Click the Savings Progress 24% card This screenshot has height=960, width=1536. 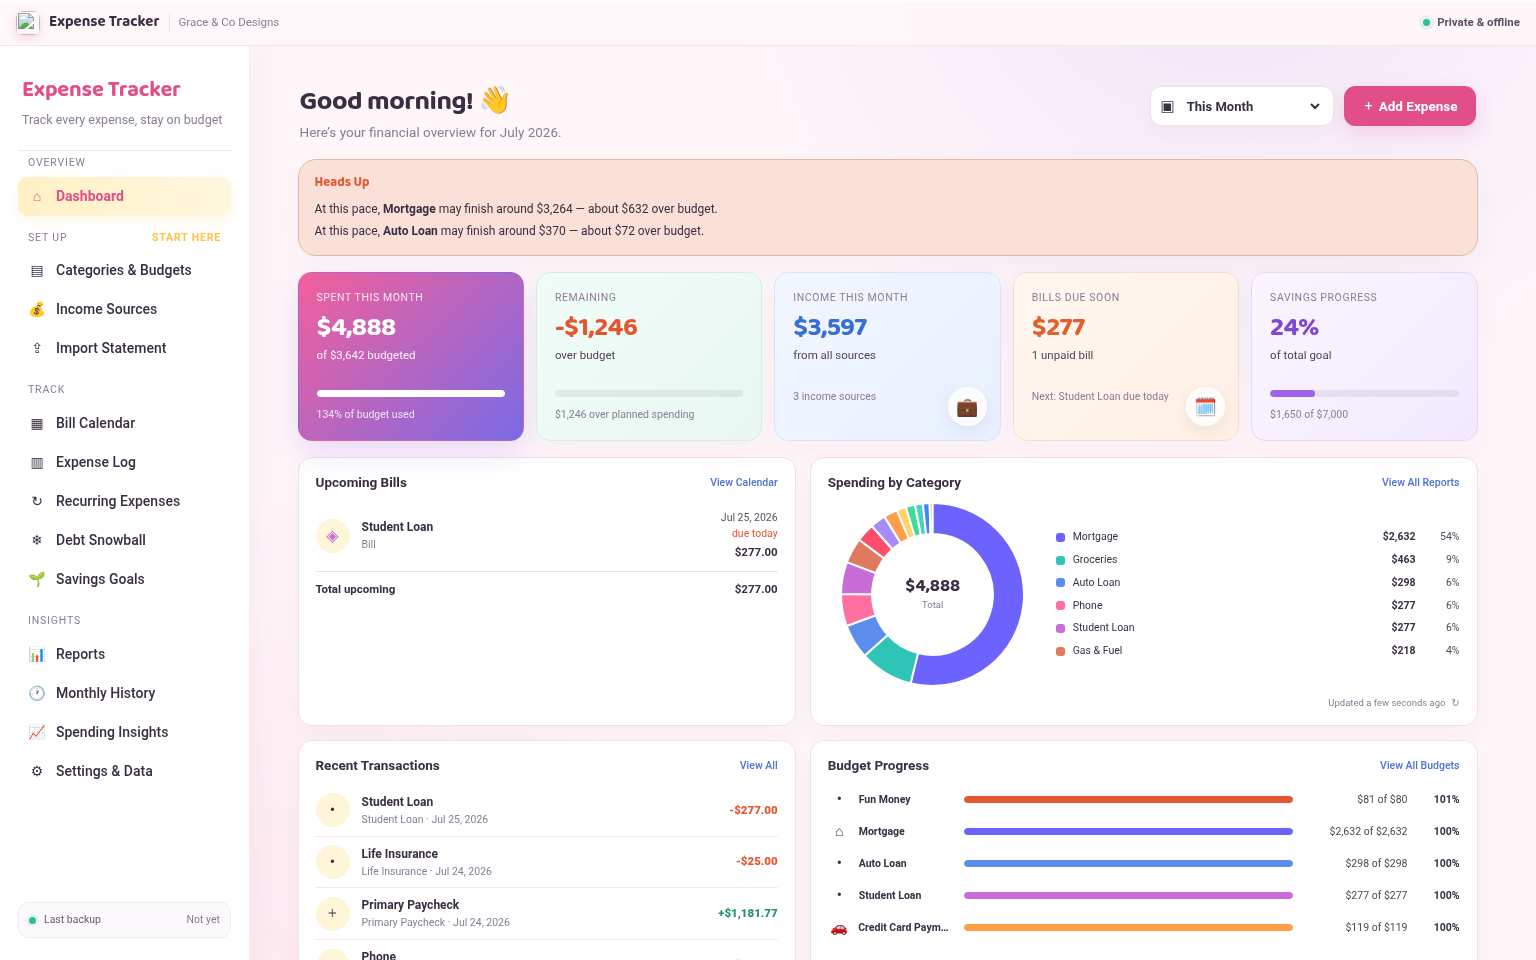click(x=1364, y=356)
